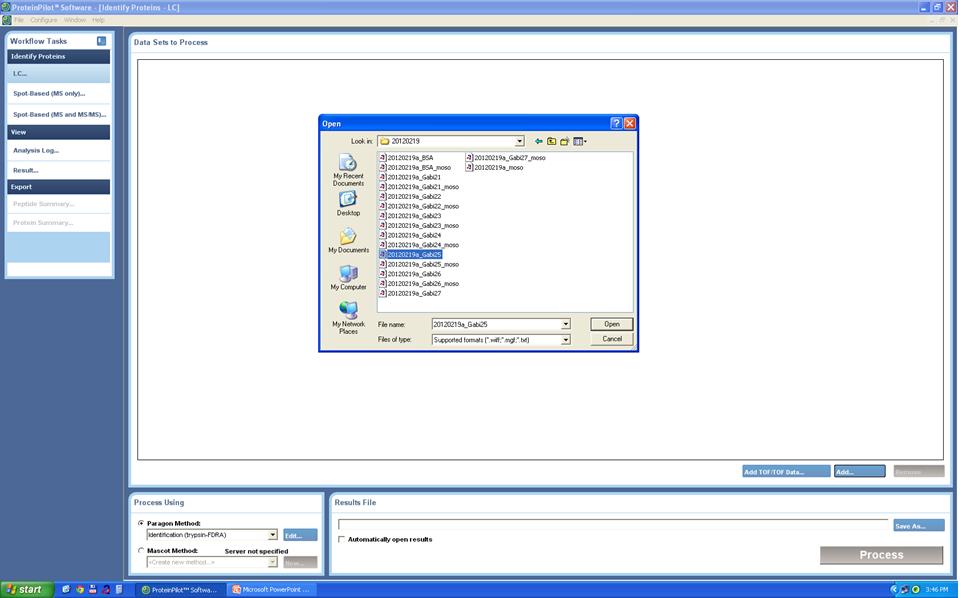
Task: Click the last quick launch icon before ProteinPilot
Action: (x=119, y=589)
